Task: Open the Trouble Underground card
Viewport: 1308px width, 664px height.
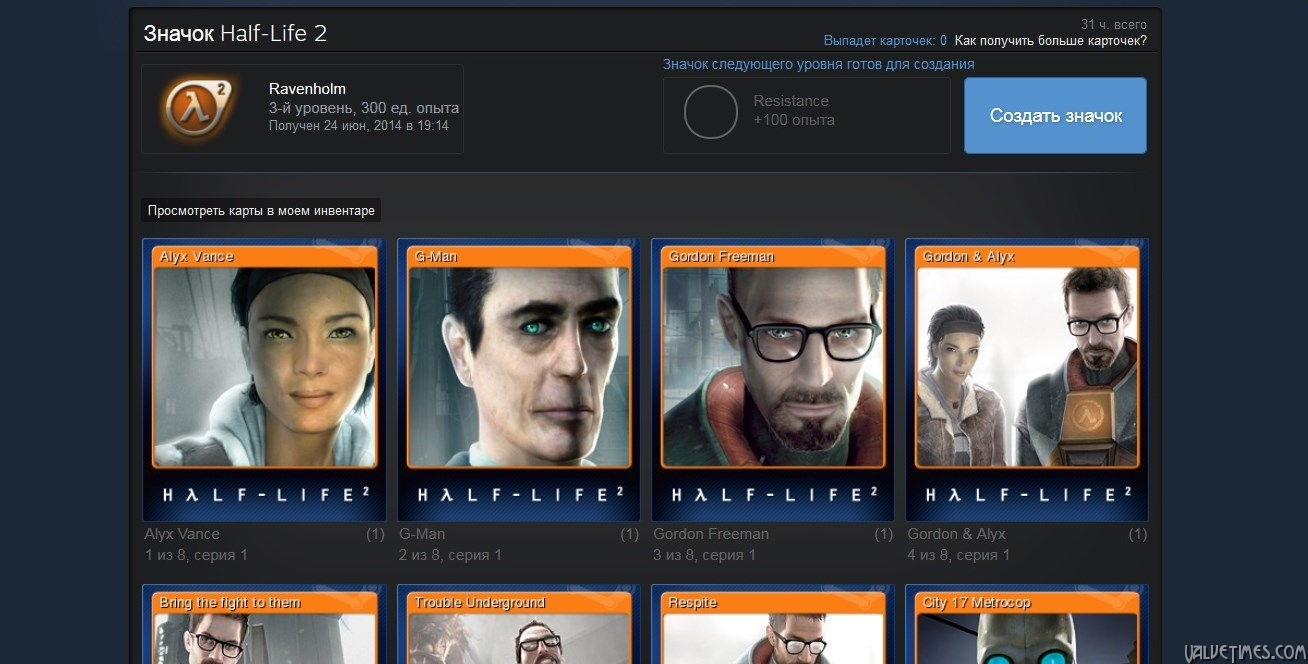Action: [x=518, y=625]
